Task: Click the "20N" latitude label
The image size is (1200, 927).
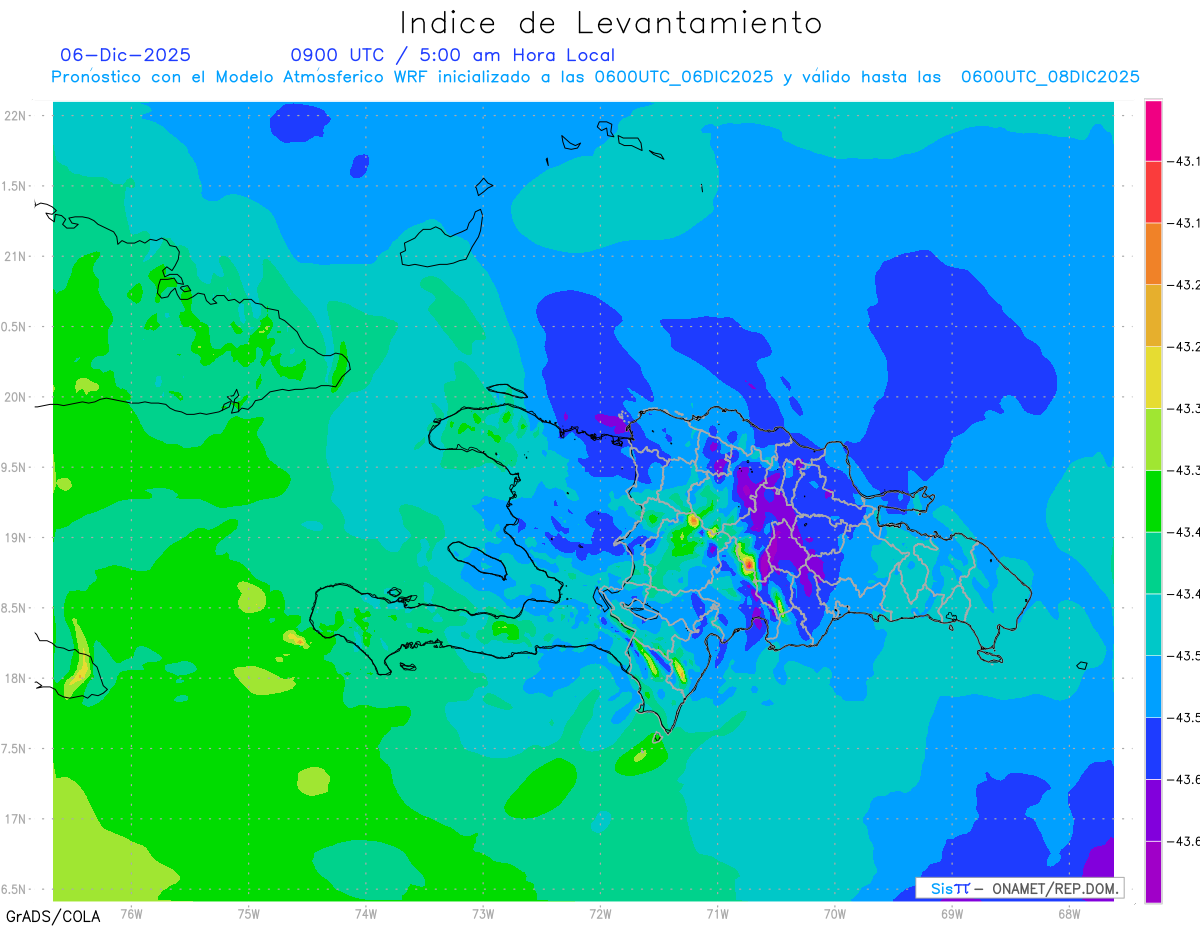Action: (15, 397)
